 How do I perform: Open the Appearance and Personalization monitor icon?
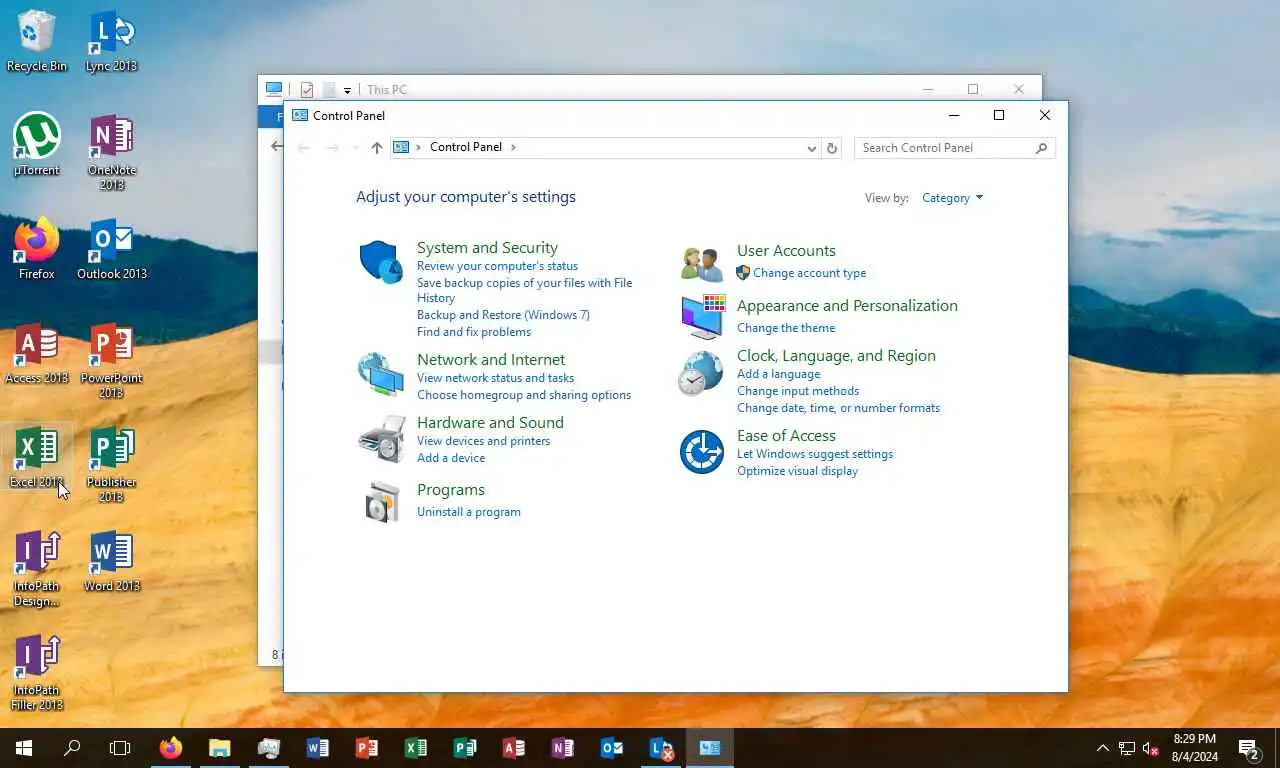701,317
